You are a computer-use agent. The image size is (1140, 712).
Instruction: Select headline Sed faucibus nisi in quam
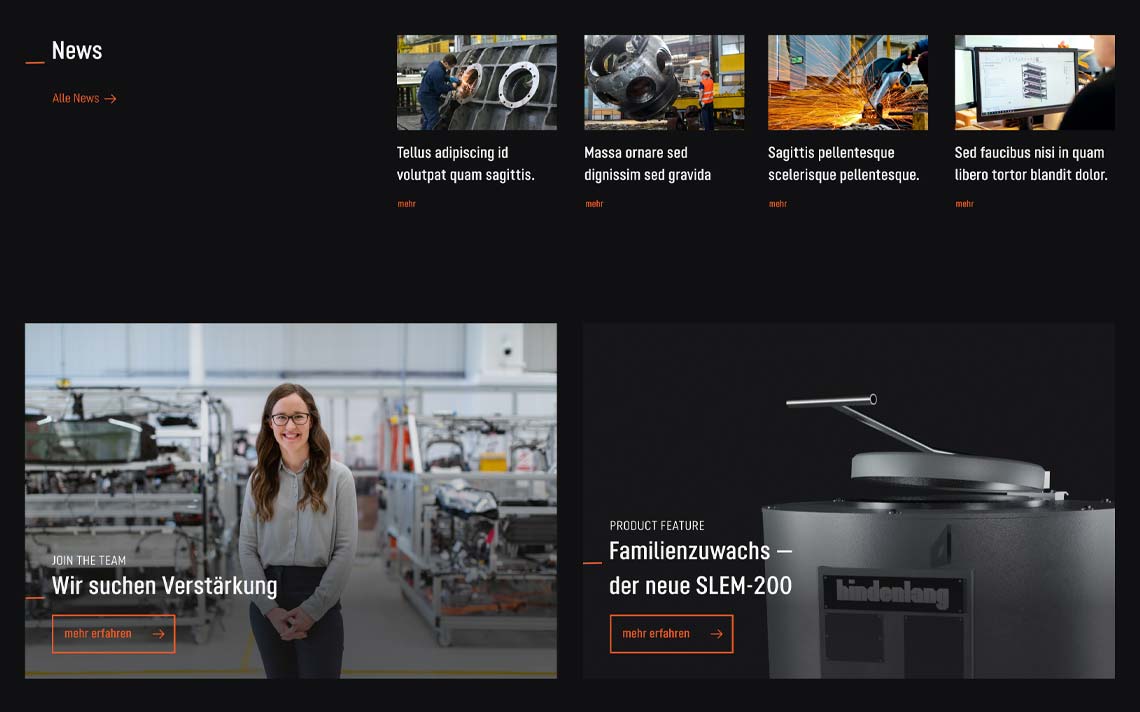tap(1031, 164)
